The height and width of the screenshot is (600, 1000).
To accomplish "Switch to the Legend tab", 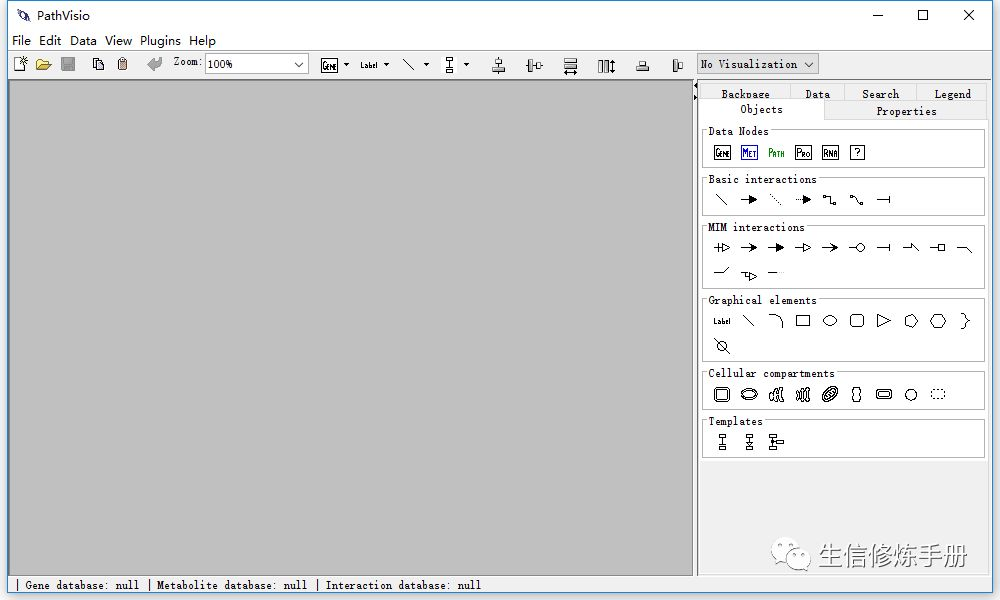I will [x=952, y=94].
